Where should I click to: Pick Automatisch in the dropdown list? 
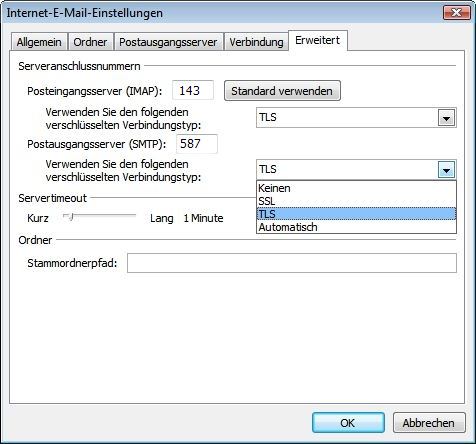coord(356,227)
